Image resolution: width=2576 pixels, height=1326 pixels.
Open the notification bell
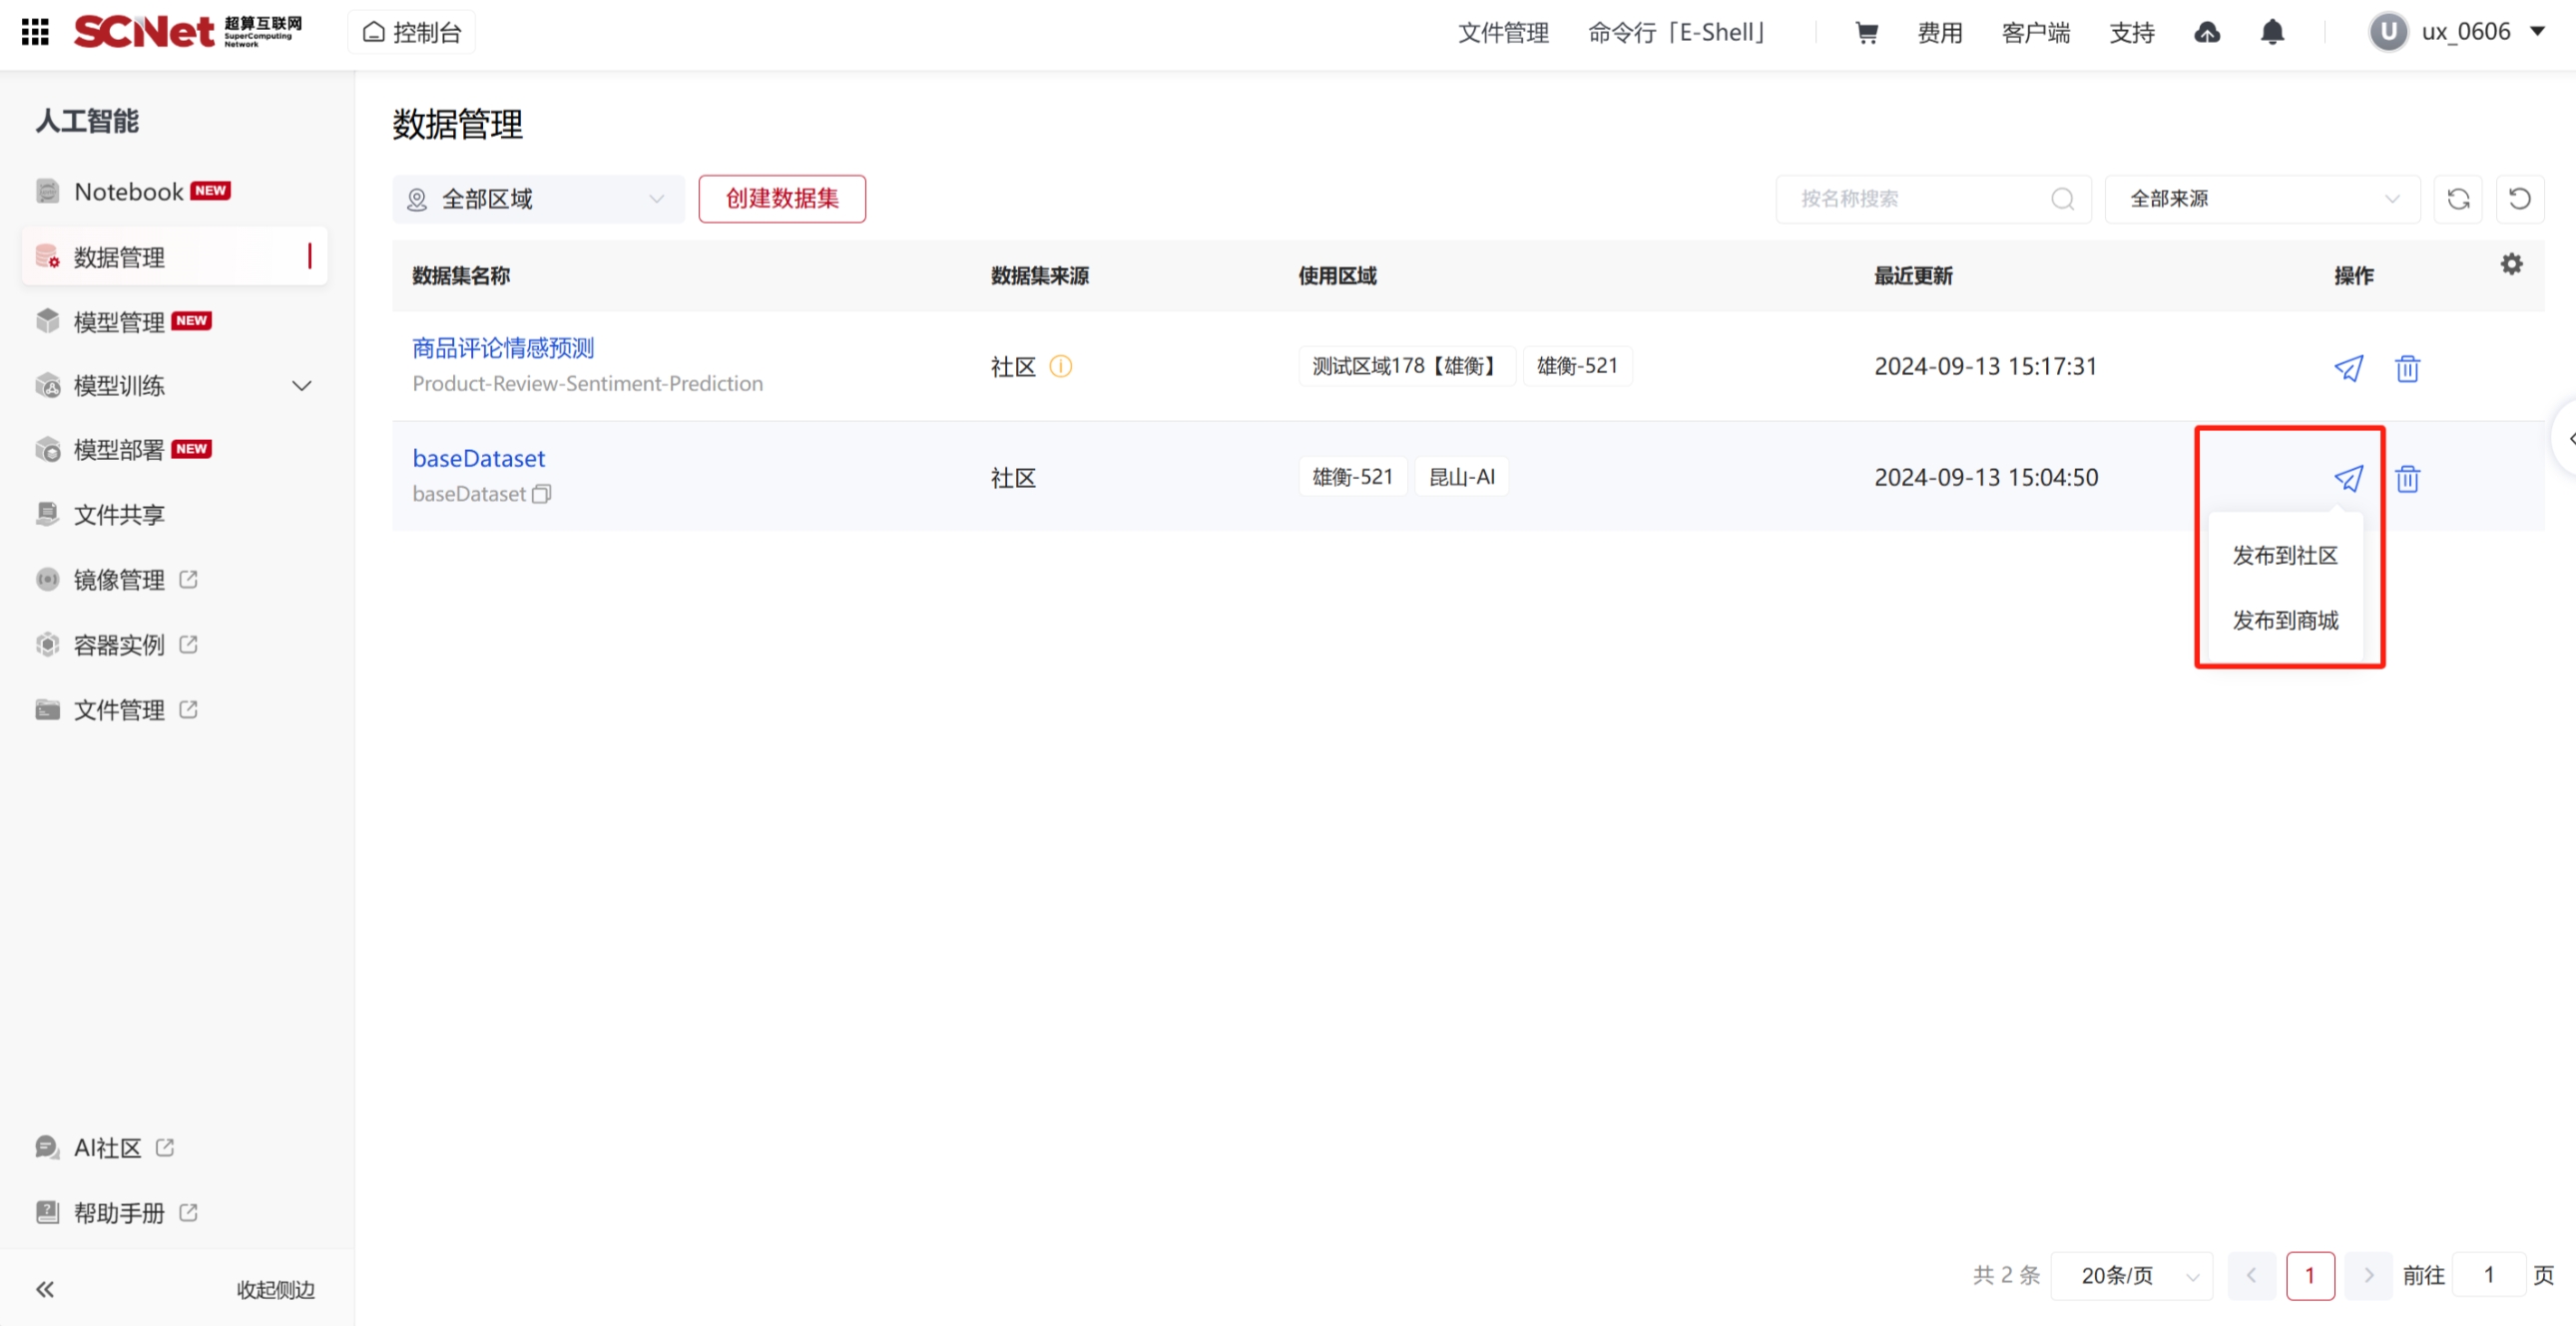(x=2272, y=32)
